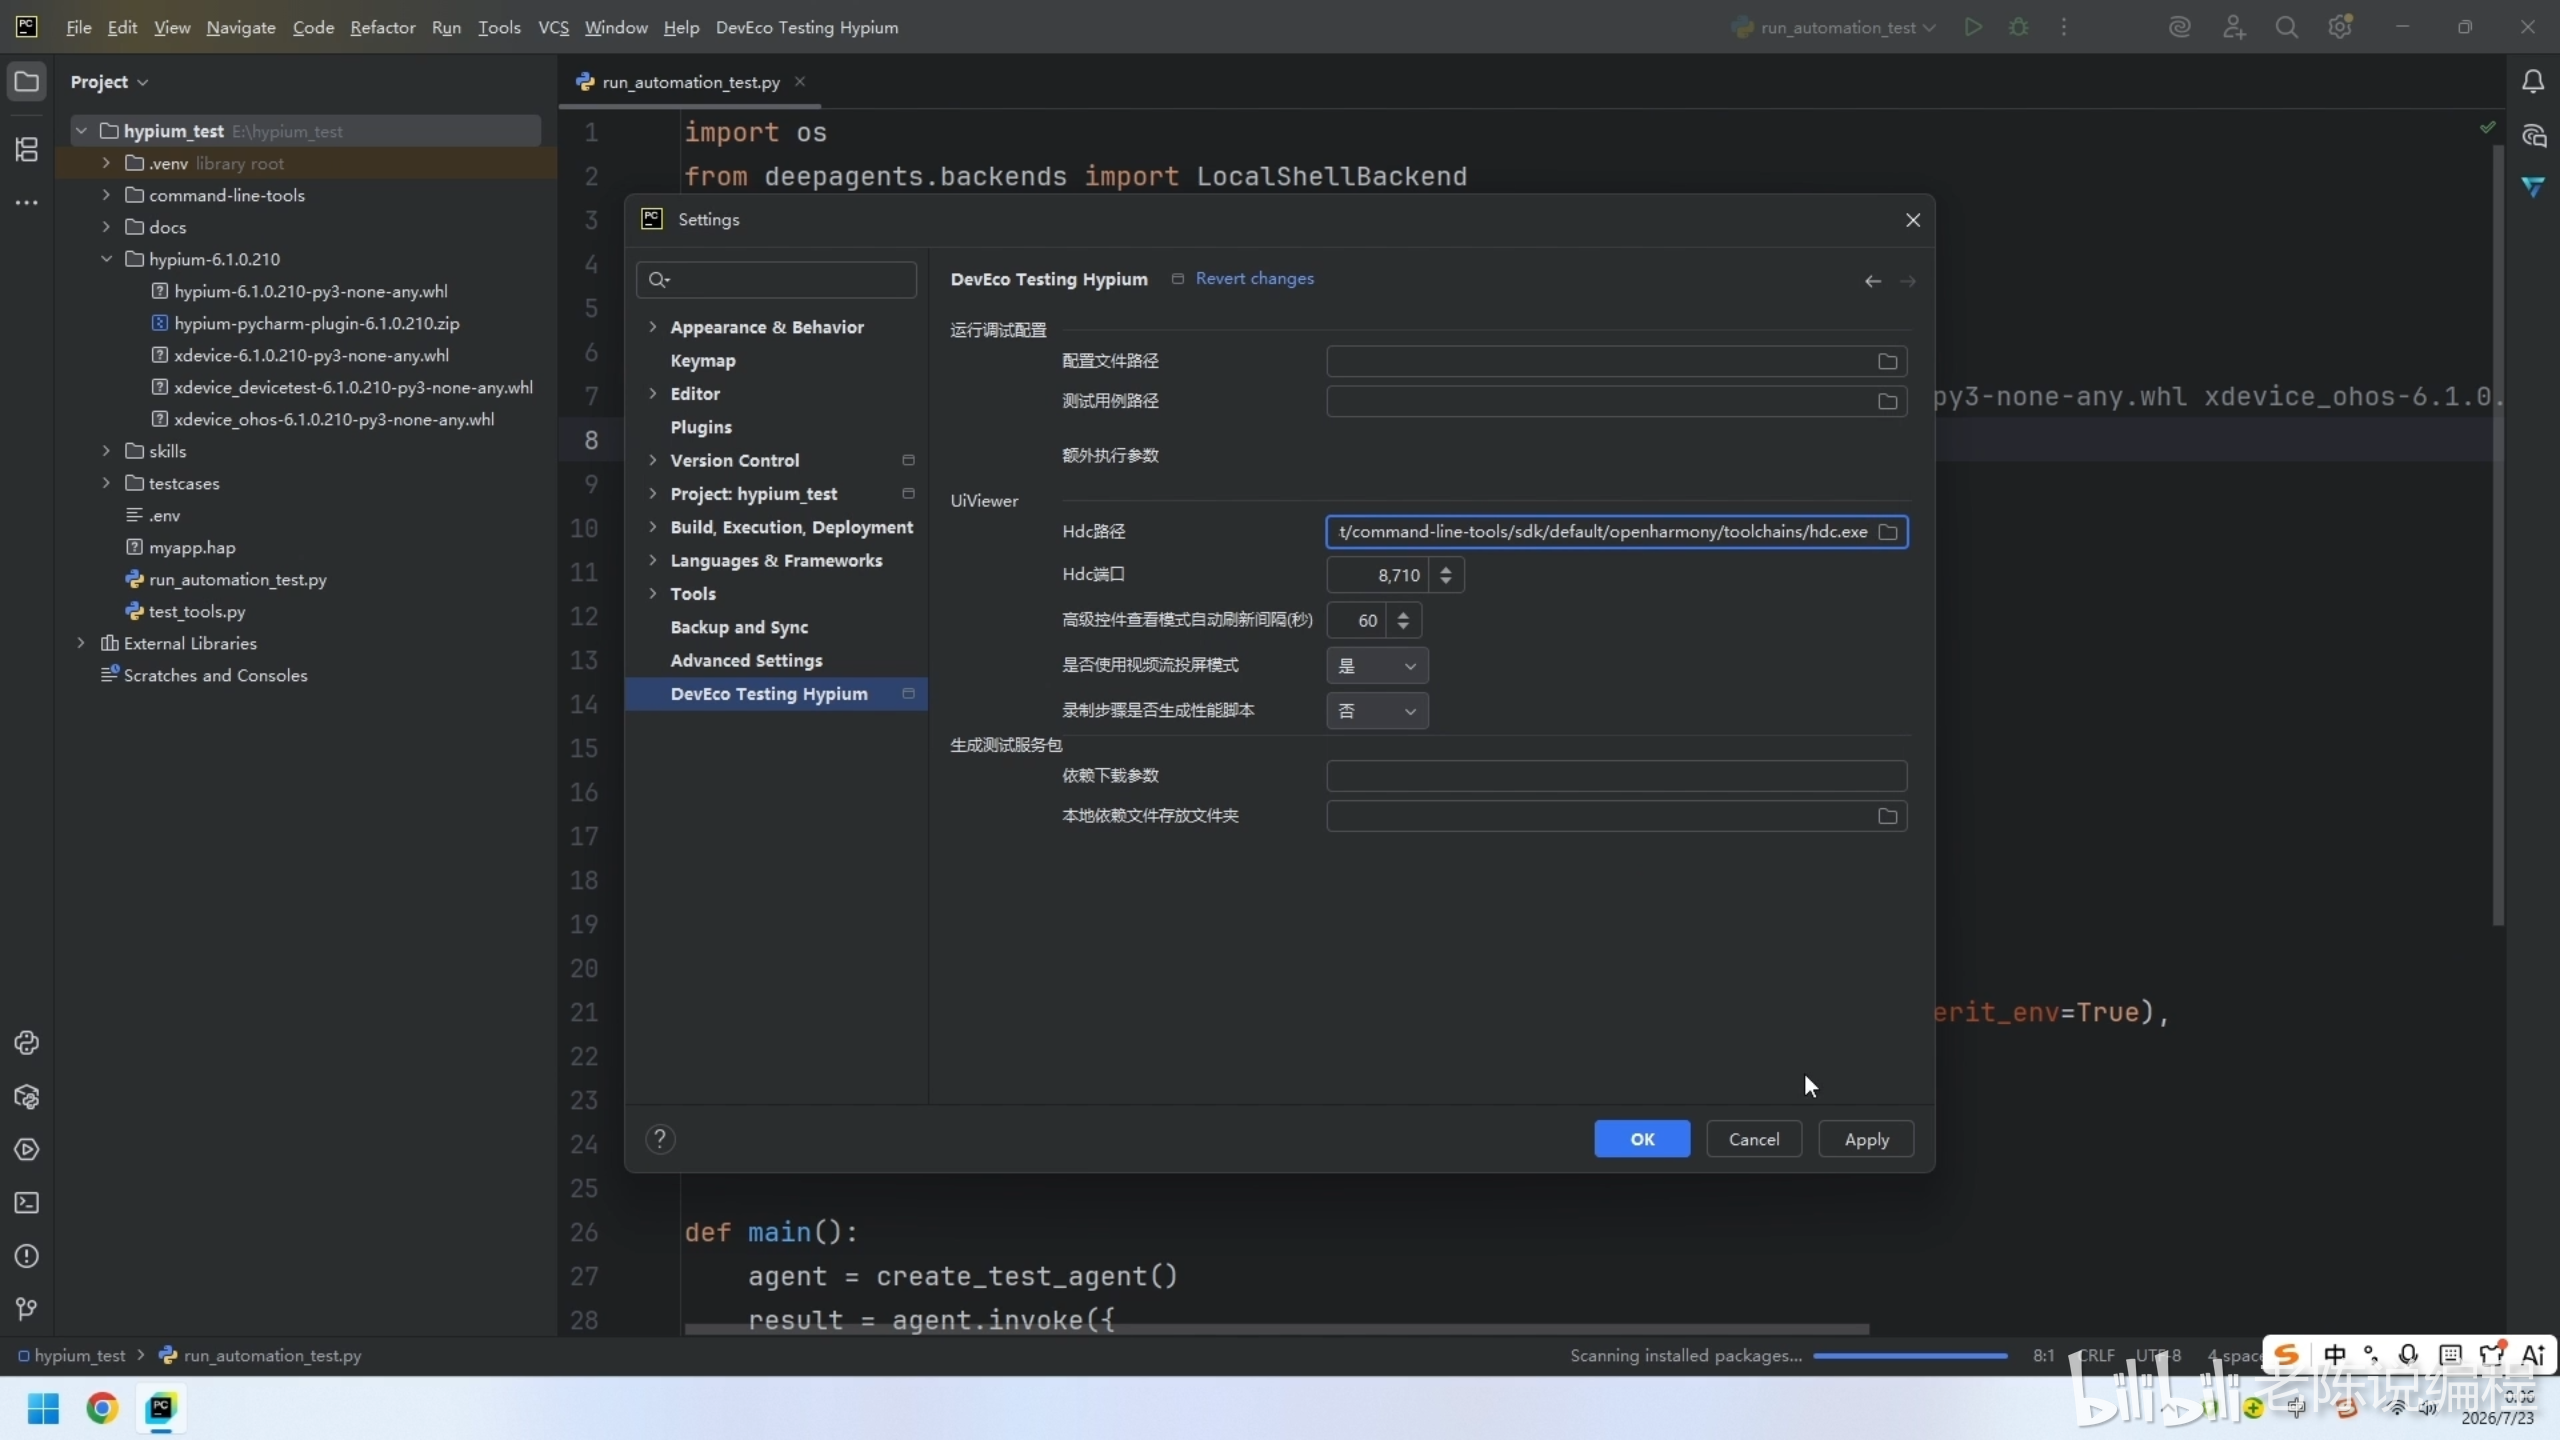The image size is (2560, 1440).
Task: Click the Hdc端口 port number field
Action: (1380, 575)
